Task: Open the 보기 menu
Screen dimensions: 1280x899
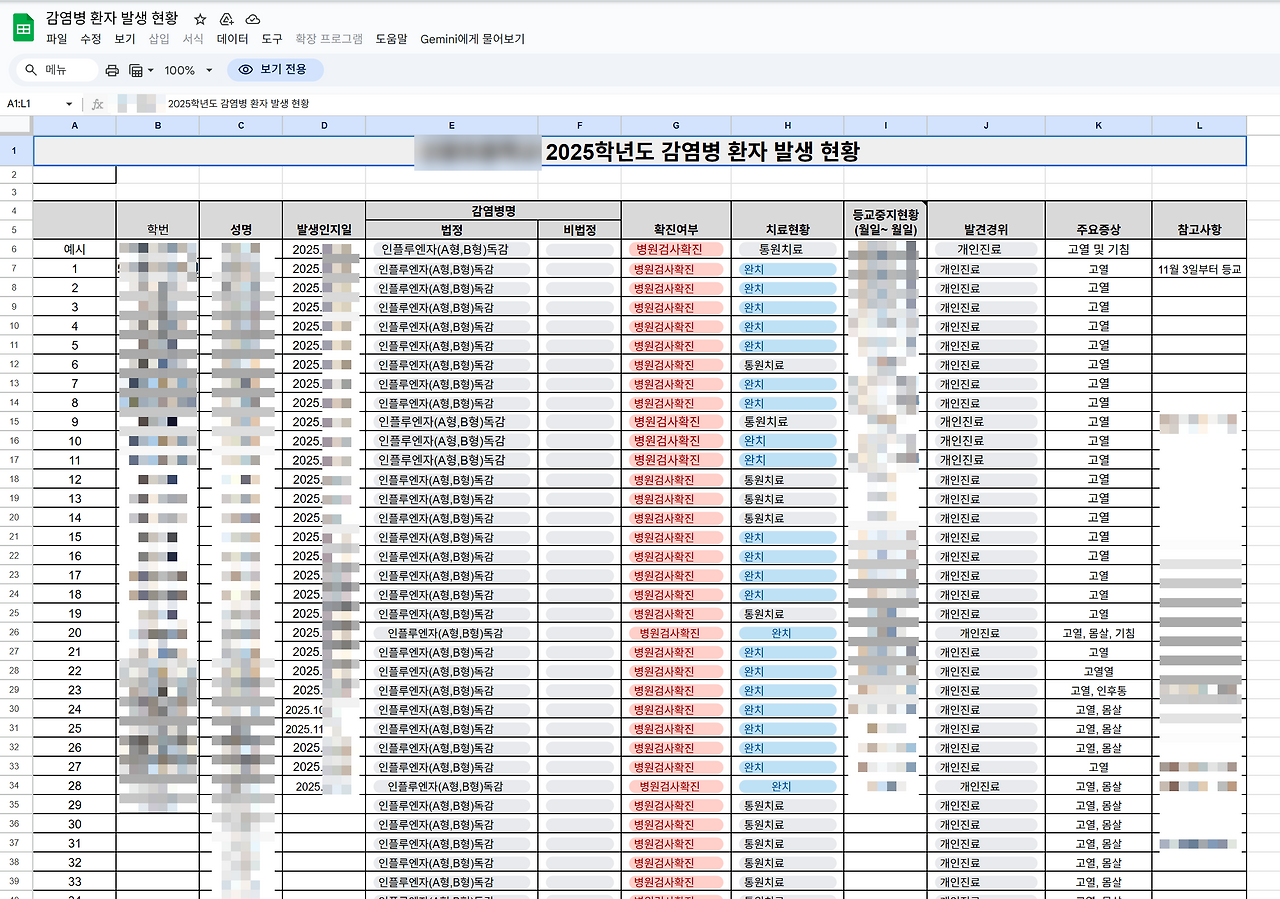Action: tap(125, 39)
